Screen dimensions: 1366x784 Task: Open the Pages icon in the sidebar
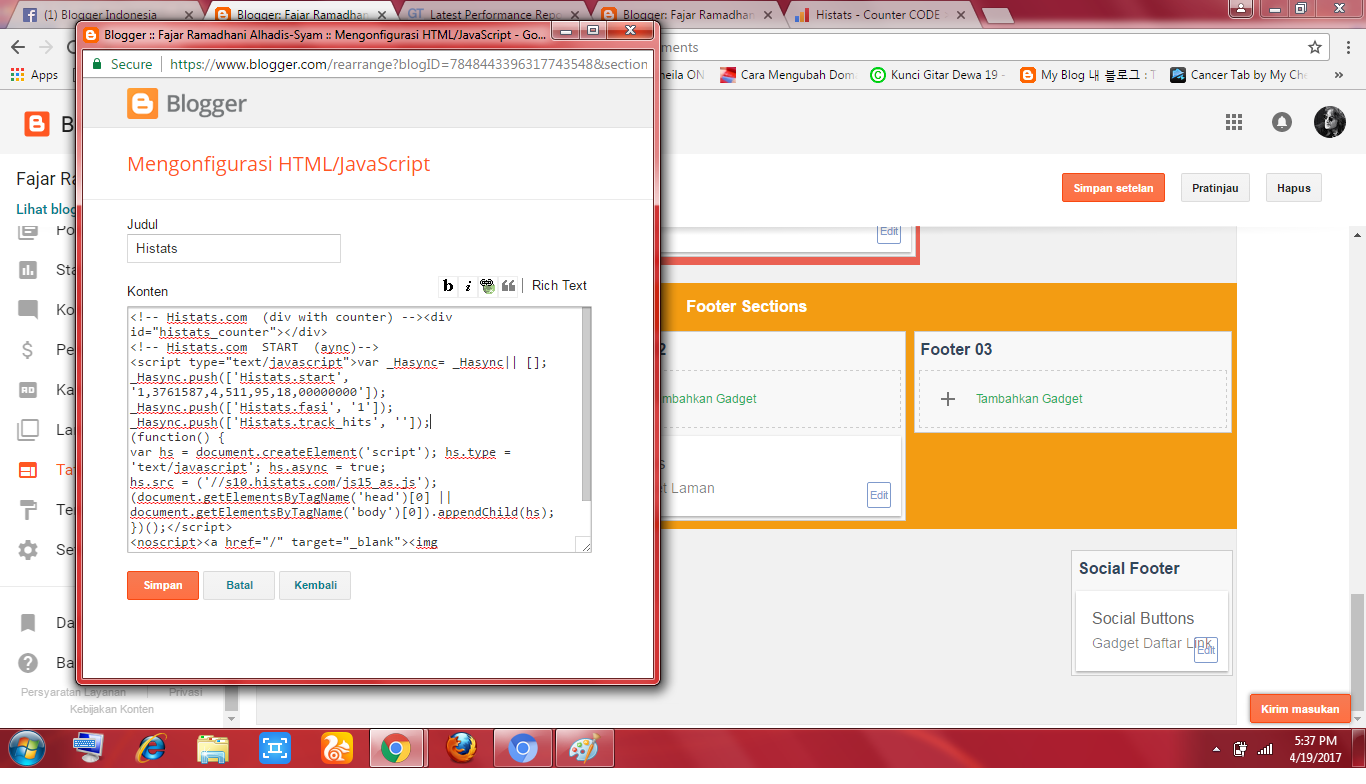coord(28,430)
